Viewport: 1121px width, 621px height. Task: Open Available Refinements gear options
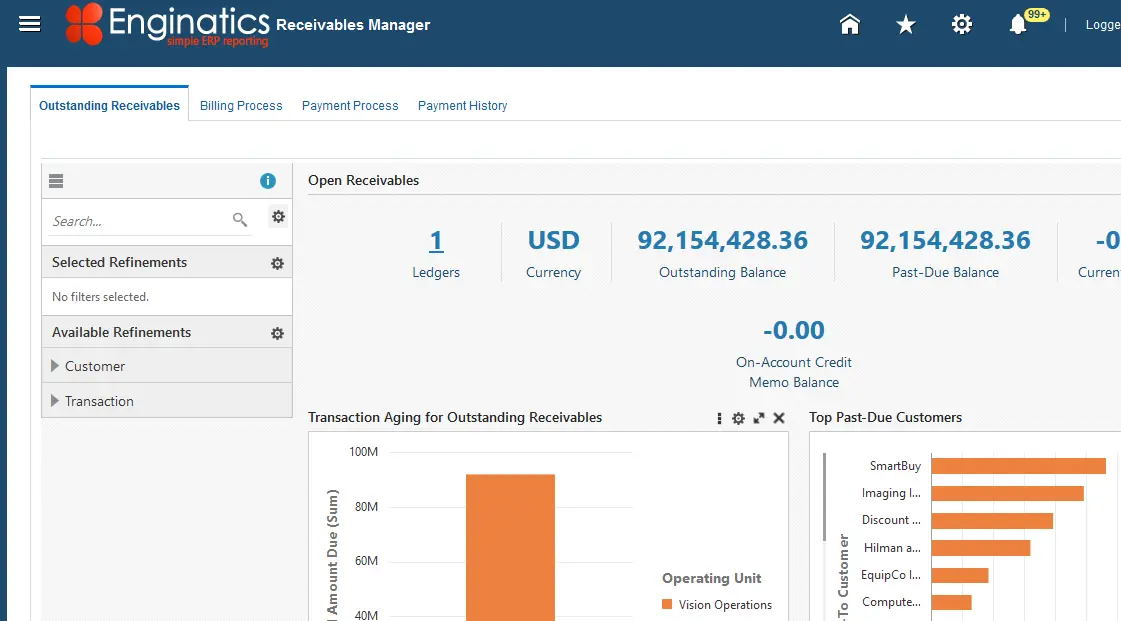coord(278,333)
